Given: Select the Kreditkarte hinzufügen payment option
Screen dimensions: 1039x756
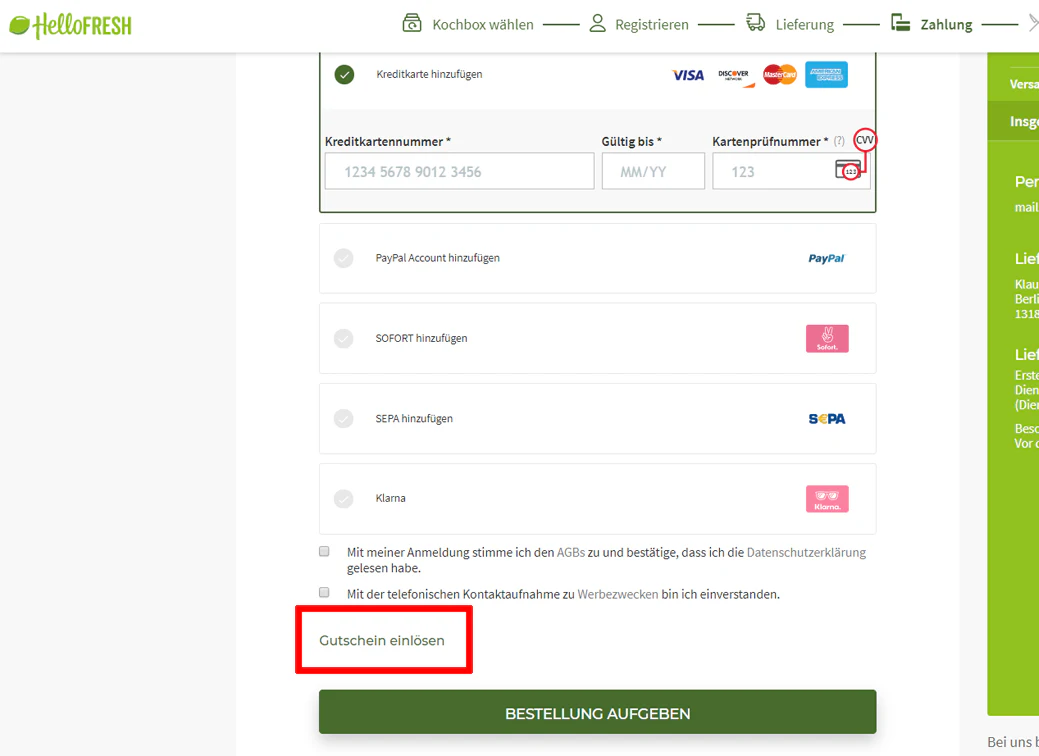Looking at the screenshot, I should pyautogui.click(x=344, y=74).
